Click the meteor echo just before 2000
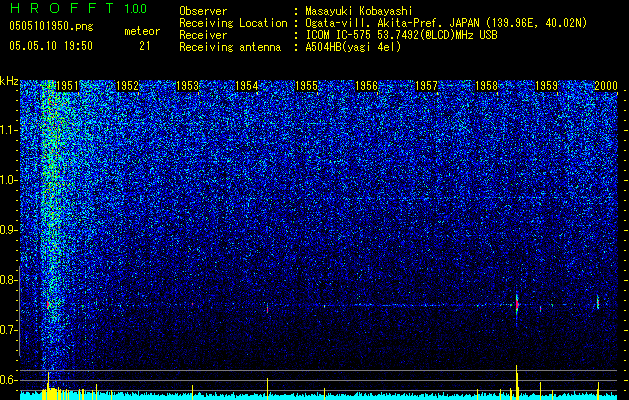 (x=598, y=302)
